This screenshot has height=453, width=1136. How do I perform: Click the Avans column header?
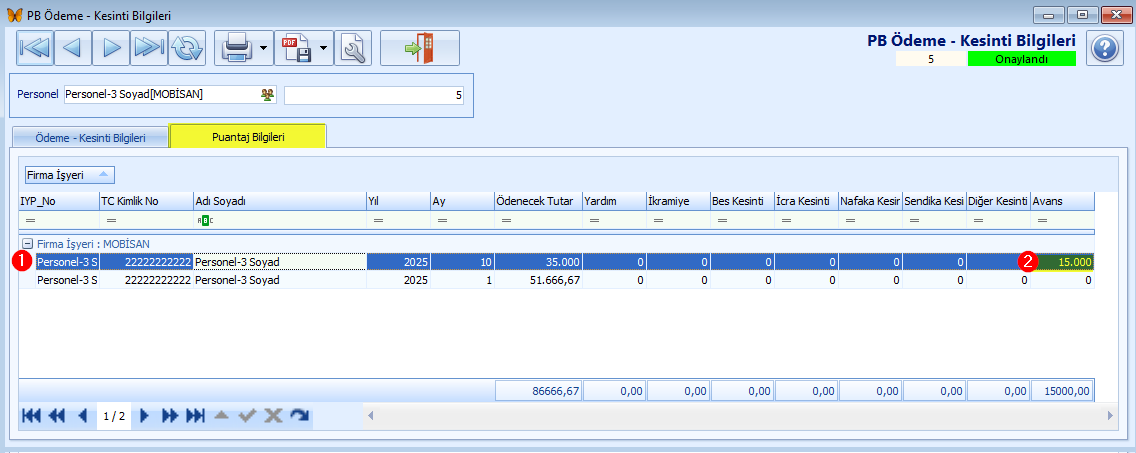point(1061,201)
